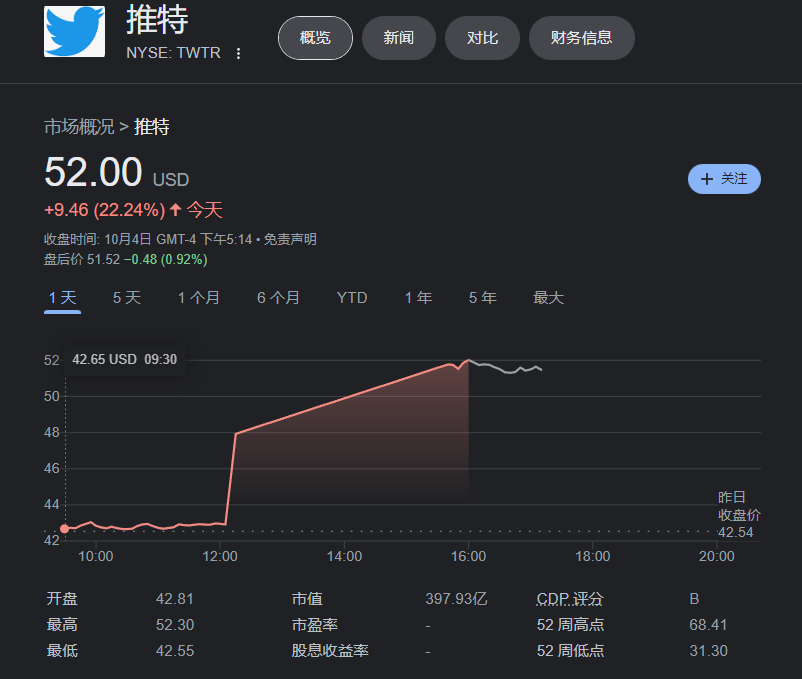
Task: Click the 最高 value 52.30
Action: pyautogui.click(x=175, y=625)
